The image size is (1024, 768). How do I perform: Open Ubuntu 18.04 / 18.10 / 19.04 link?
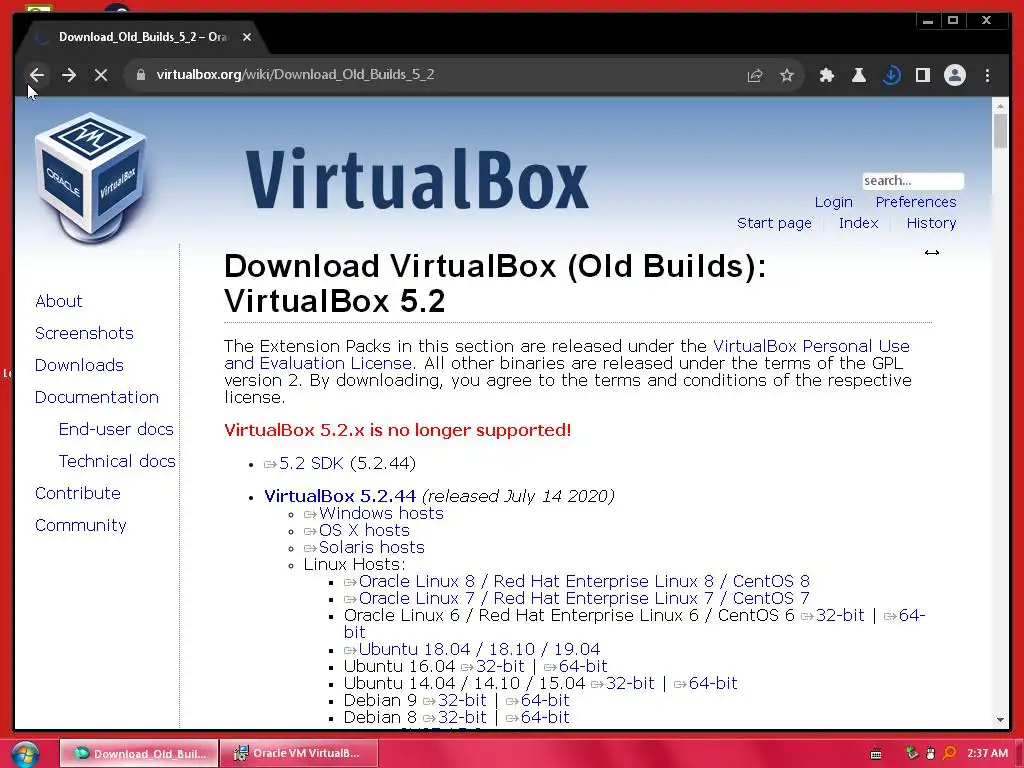479,649
